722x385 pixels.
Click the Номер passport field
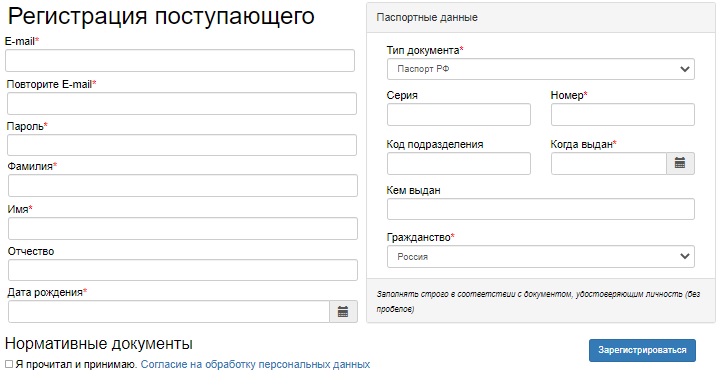623,115
